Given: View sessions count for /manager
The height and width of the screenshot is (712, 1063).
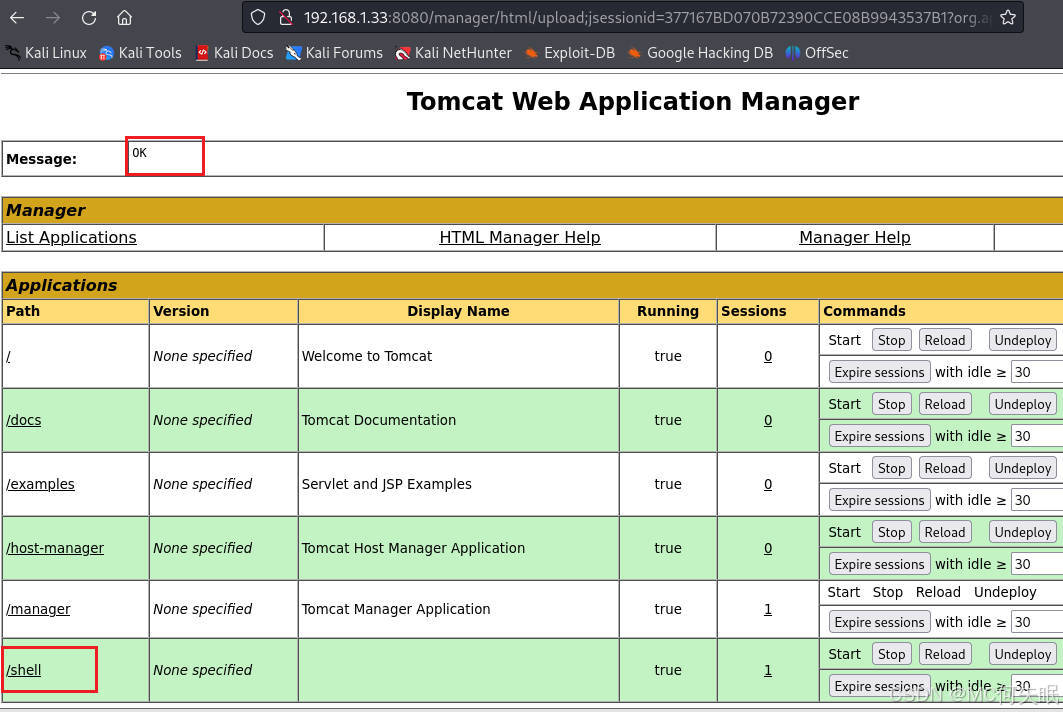Looking at the screenshot, I should tap(768, 609).
